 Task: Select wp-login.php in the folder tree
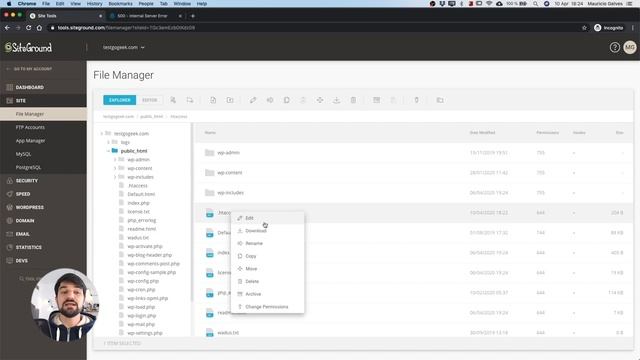click(x=142, y=316)
